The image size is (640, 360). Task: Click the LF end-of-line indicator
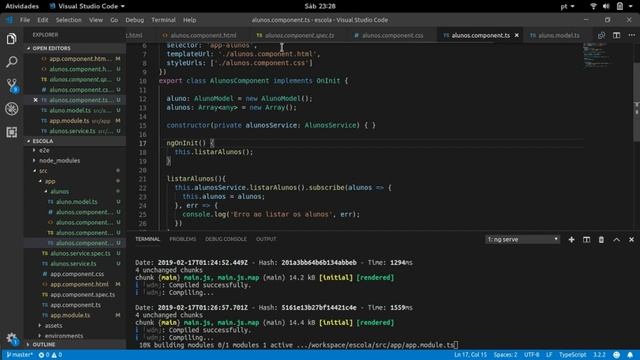click(x=549, y=355)
